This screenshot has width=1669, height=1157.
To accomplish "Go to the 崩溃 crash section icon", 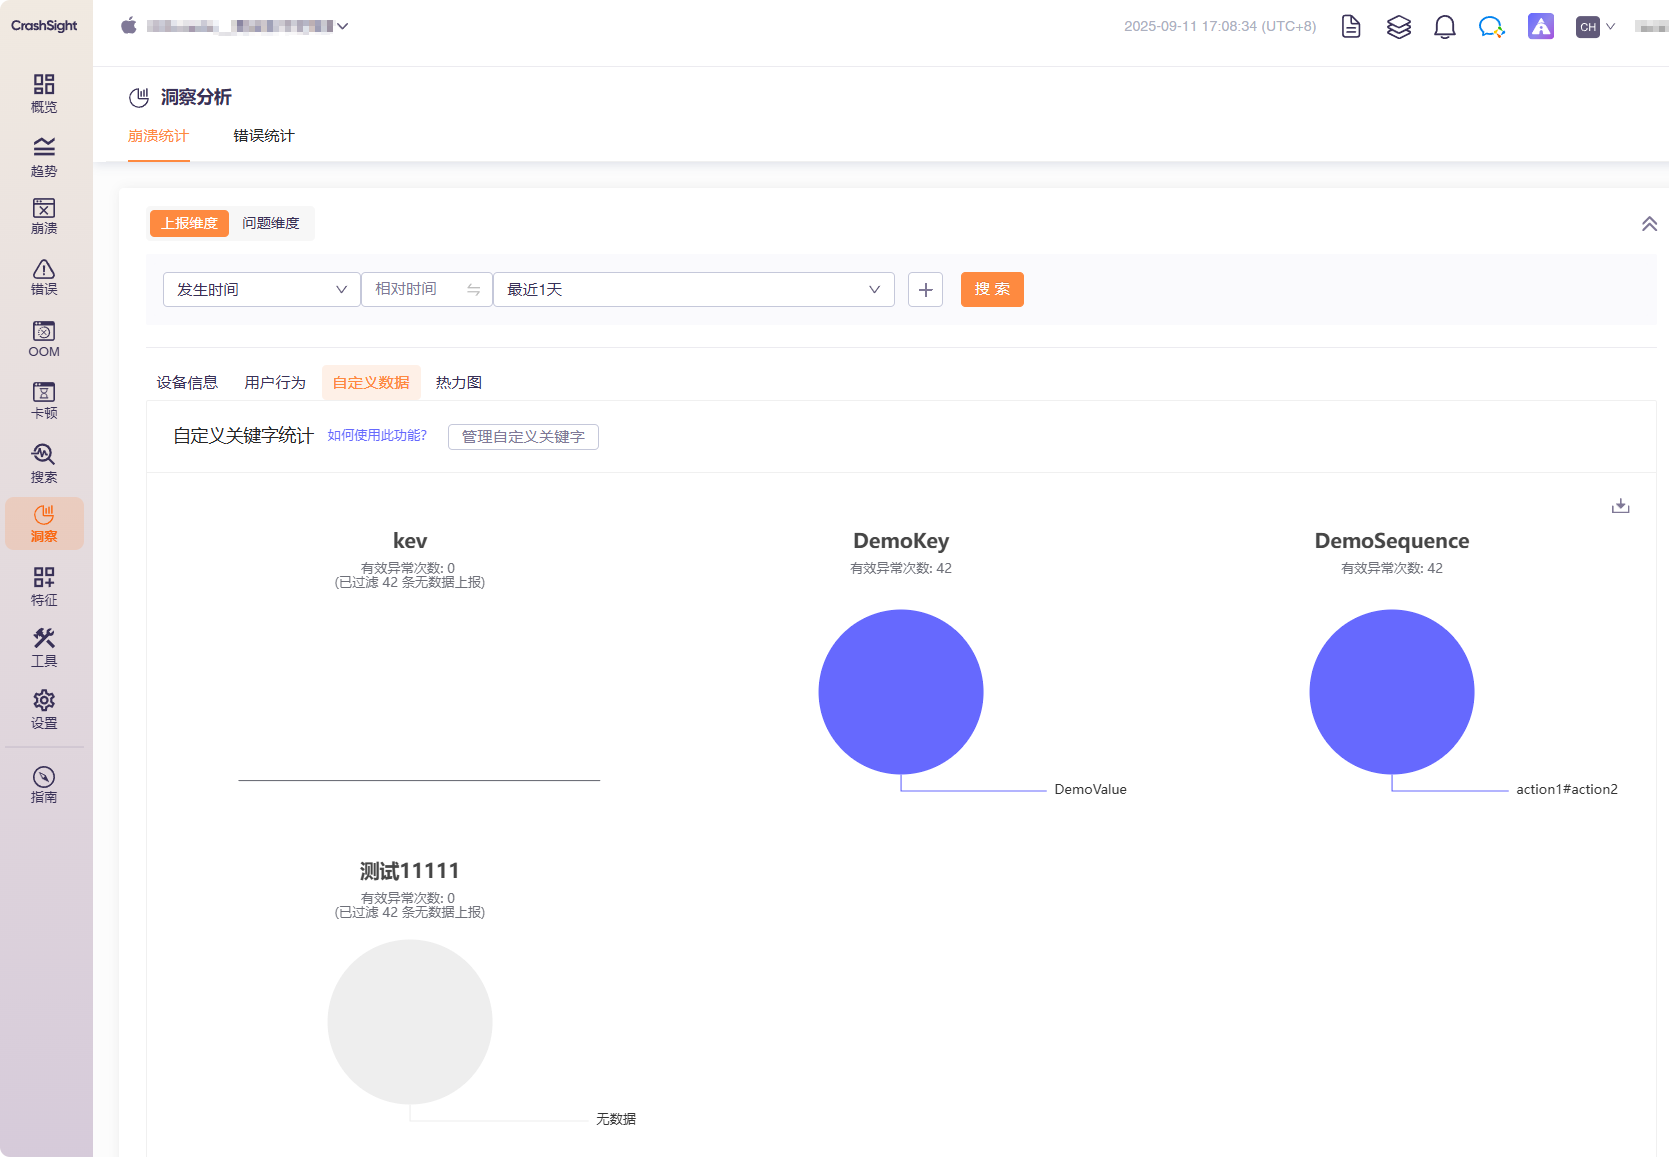I will pyautogui.click(x=44, y=216).
